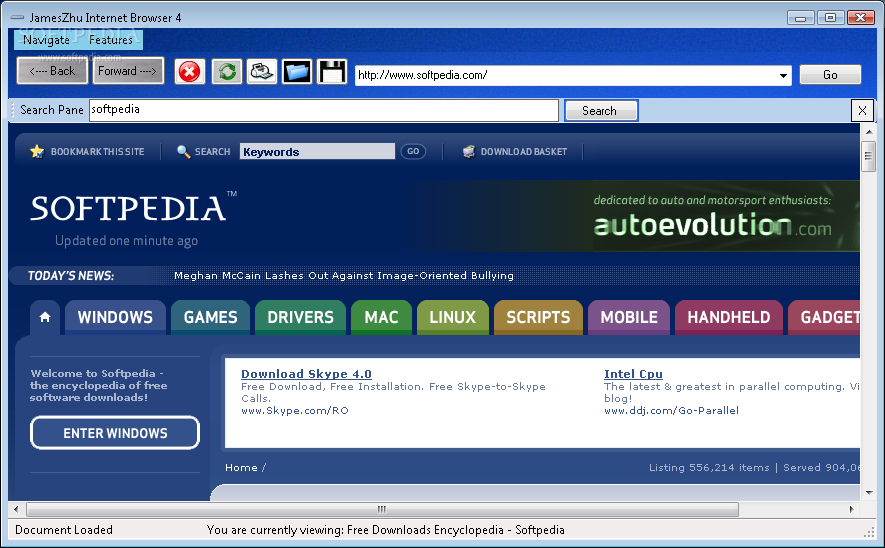Open the DRIVERS category tab
Screen dimensions: 885x548
[300, 317]
